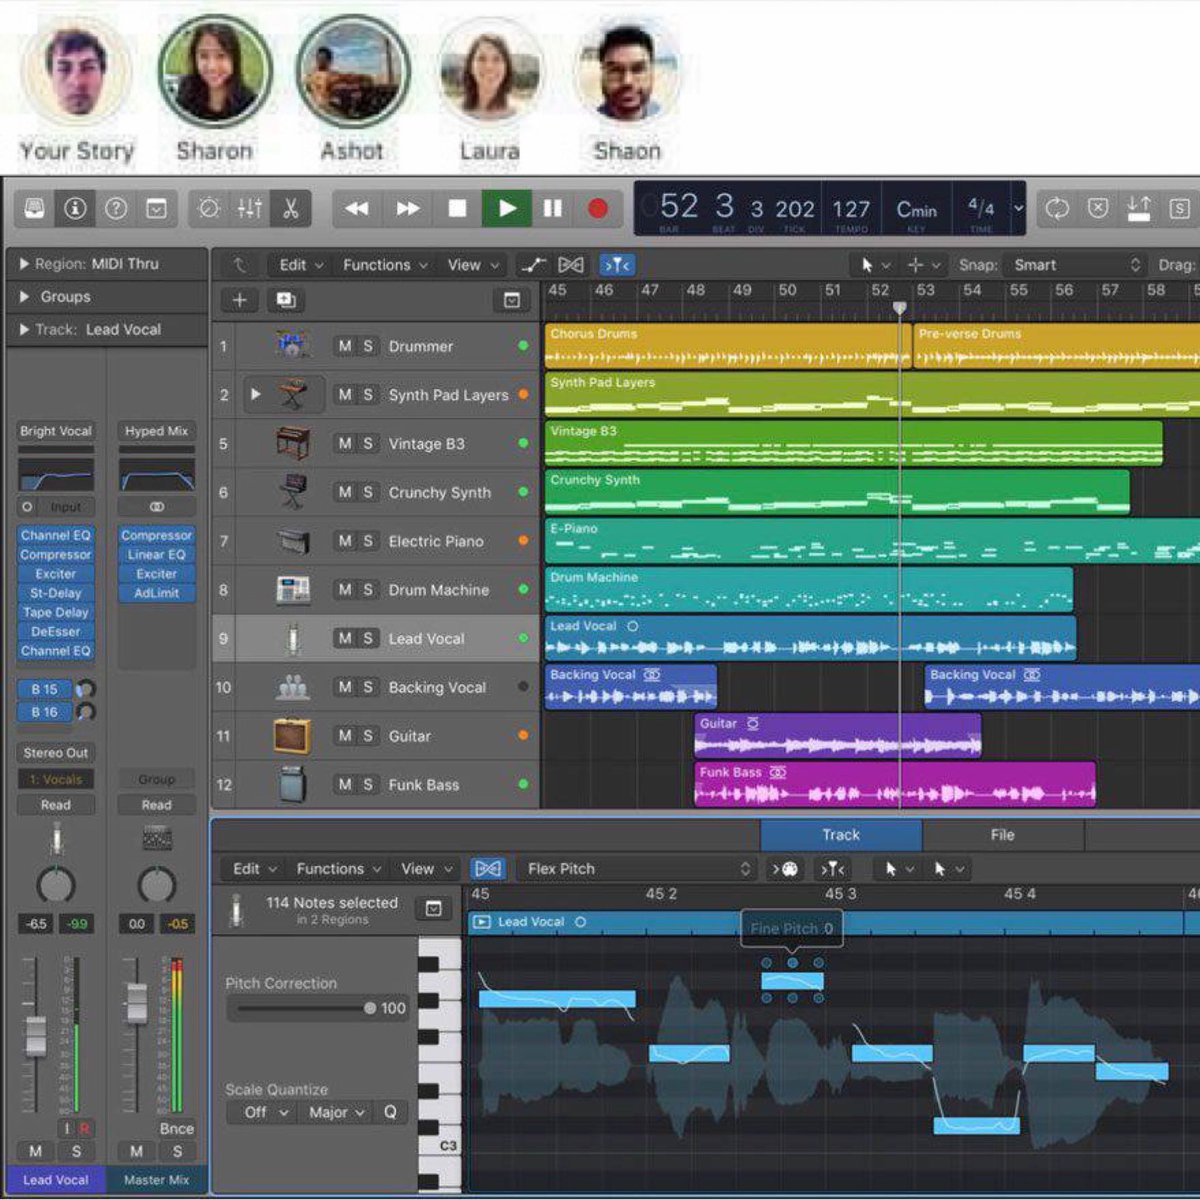The height and width of the screenshot is (1200, 1200).
Task: Open Sharon's story thumbnail
Action: coord(215,73)
